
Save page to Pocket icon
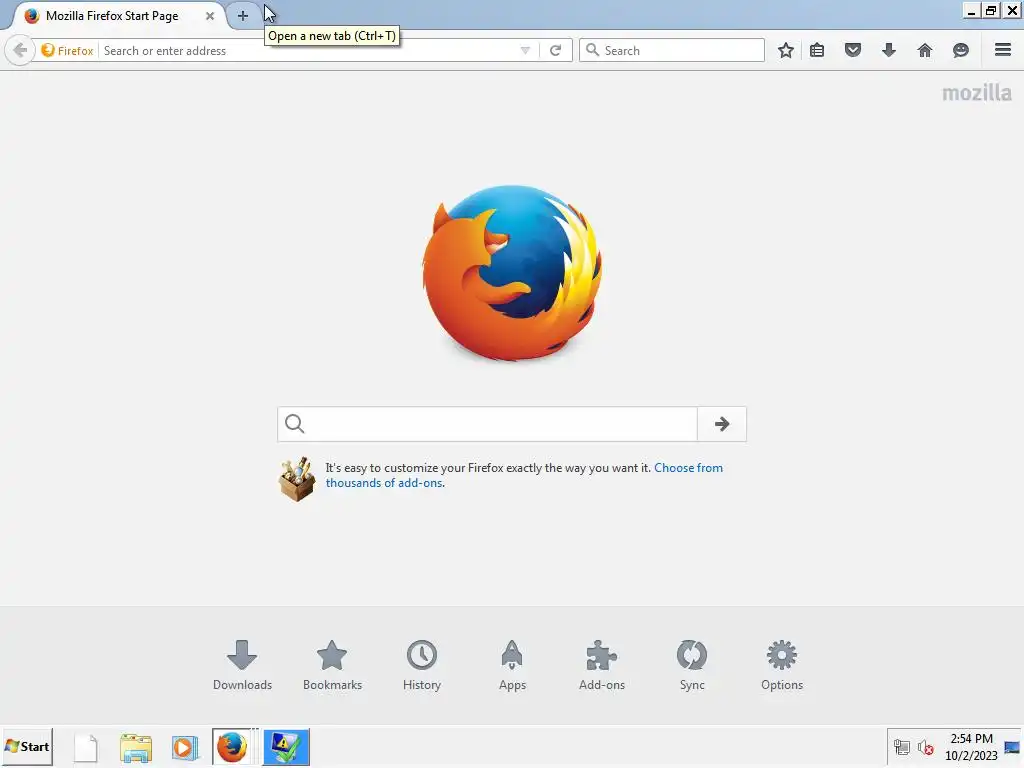853,50
